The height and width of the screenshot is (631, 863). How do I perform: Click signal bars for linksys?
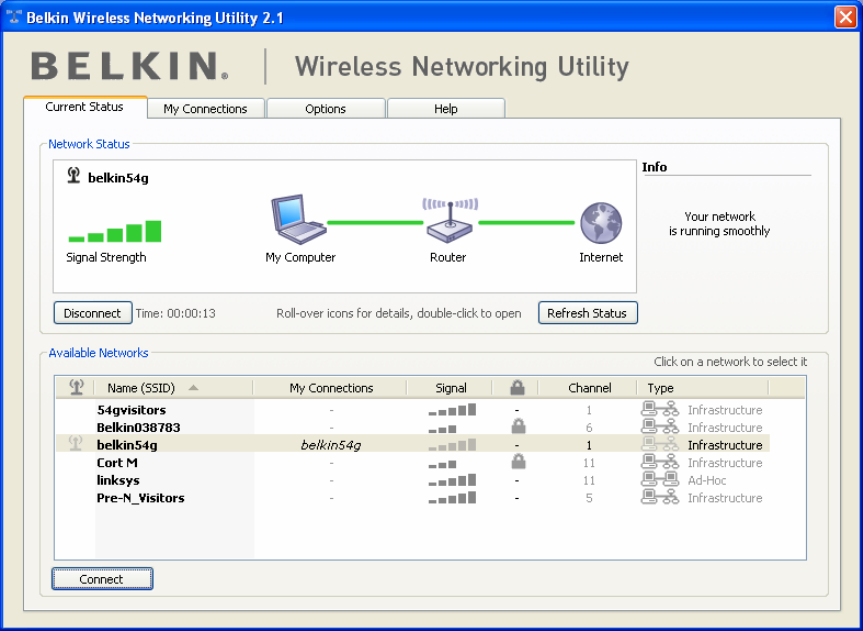pos(452,480)
